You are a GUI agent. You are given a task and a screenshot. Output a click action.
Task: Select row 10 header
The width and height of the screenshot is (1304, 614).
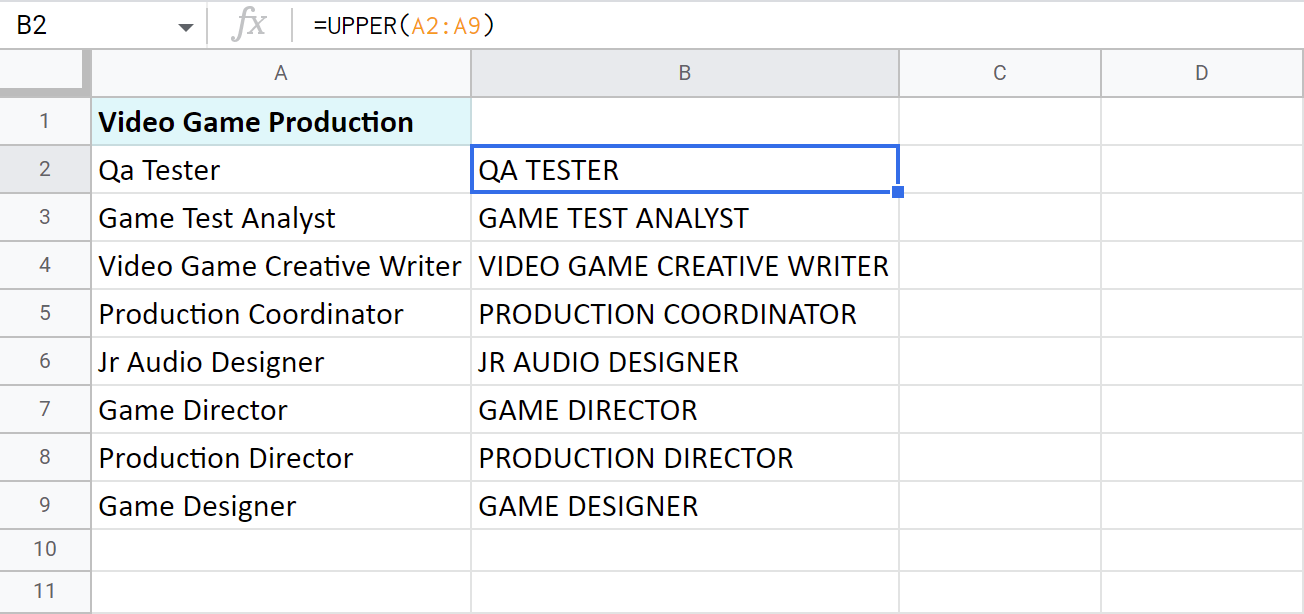coord(45,549)
